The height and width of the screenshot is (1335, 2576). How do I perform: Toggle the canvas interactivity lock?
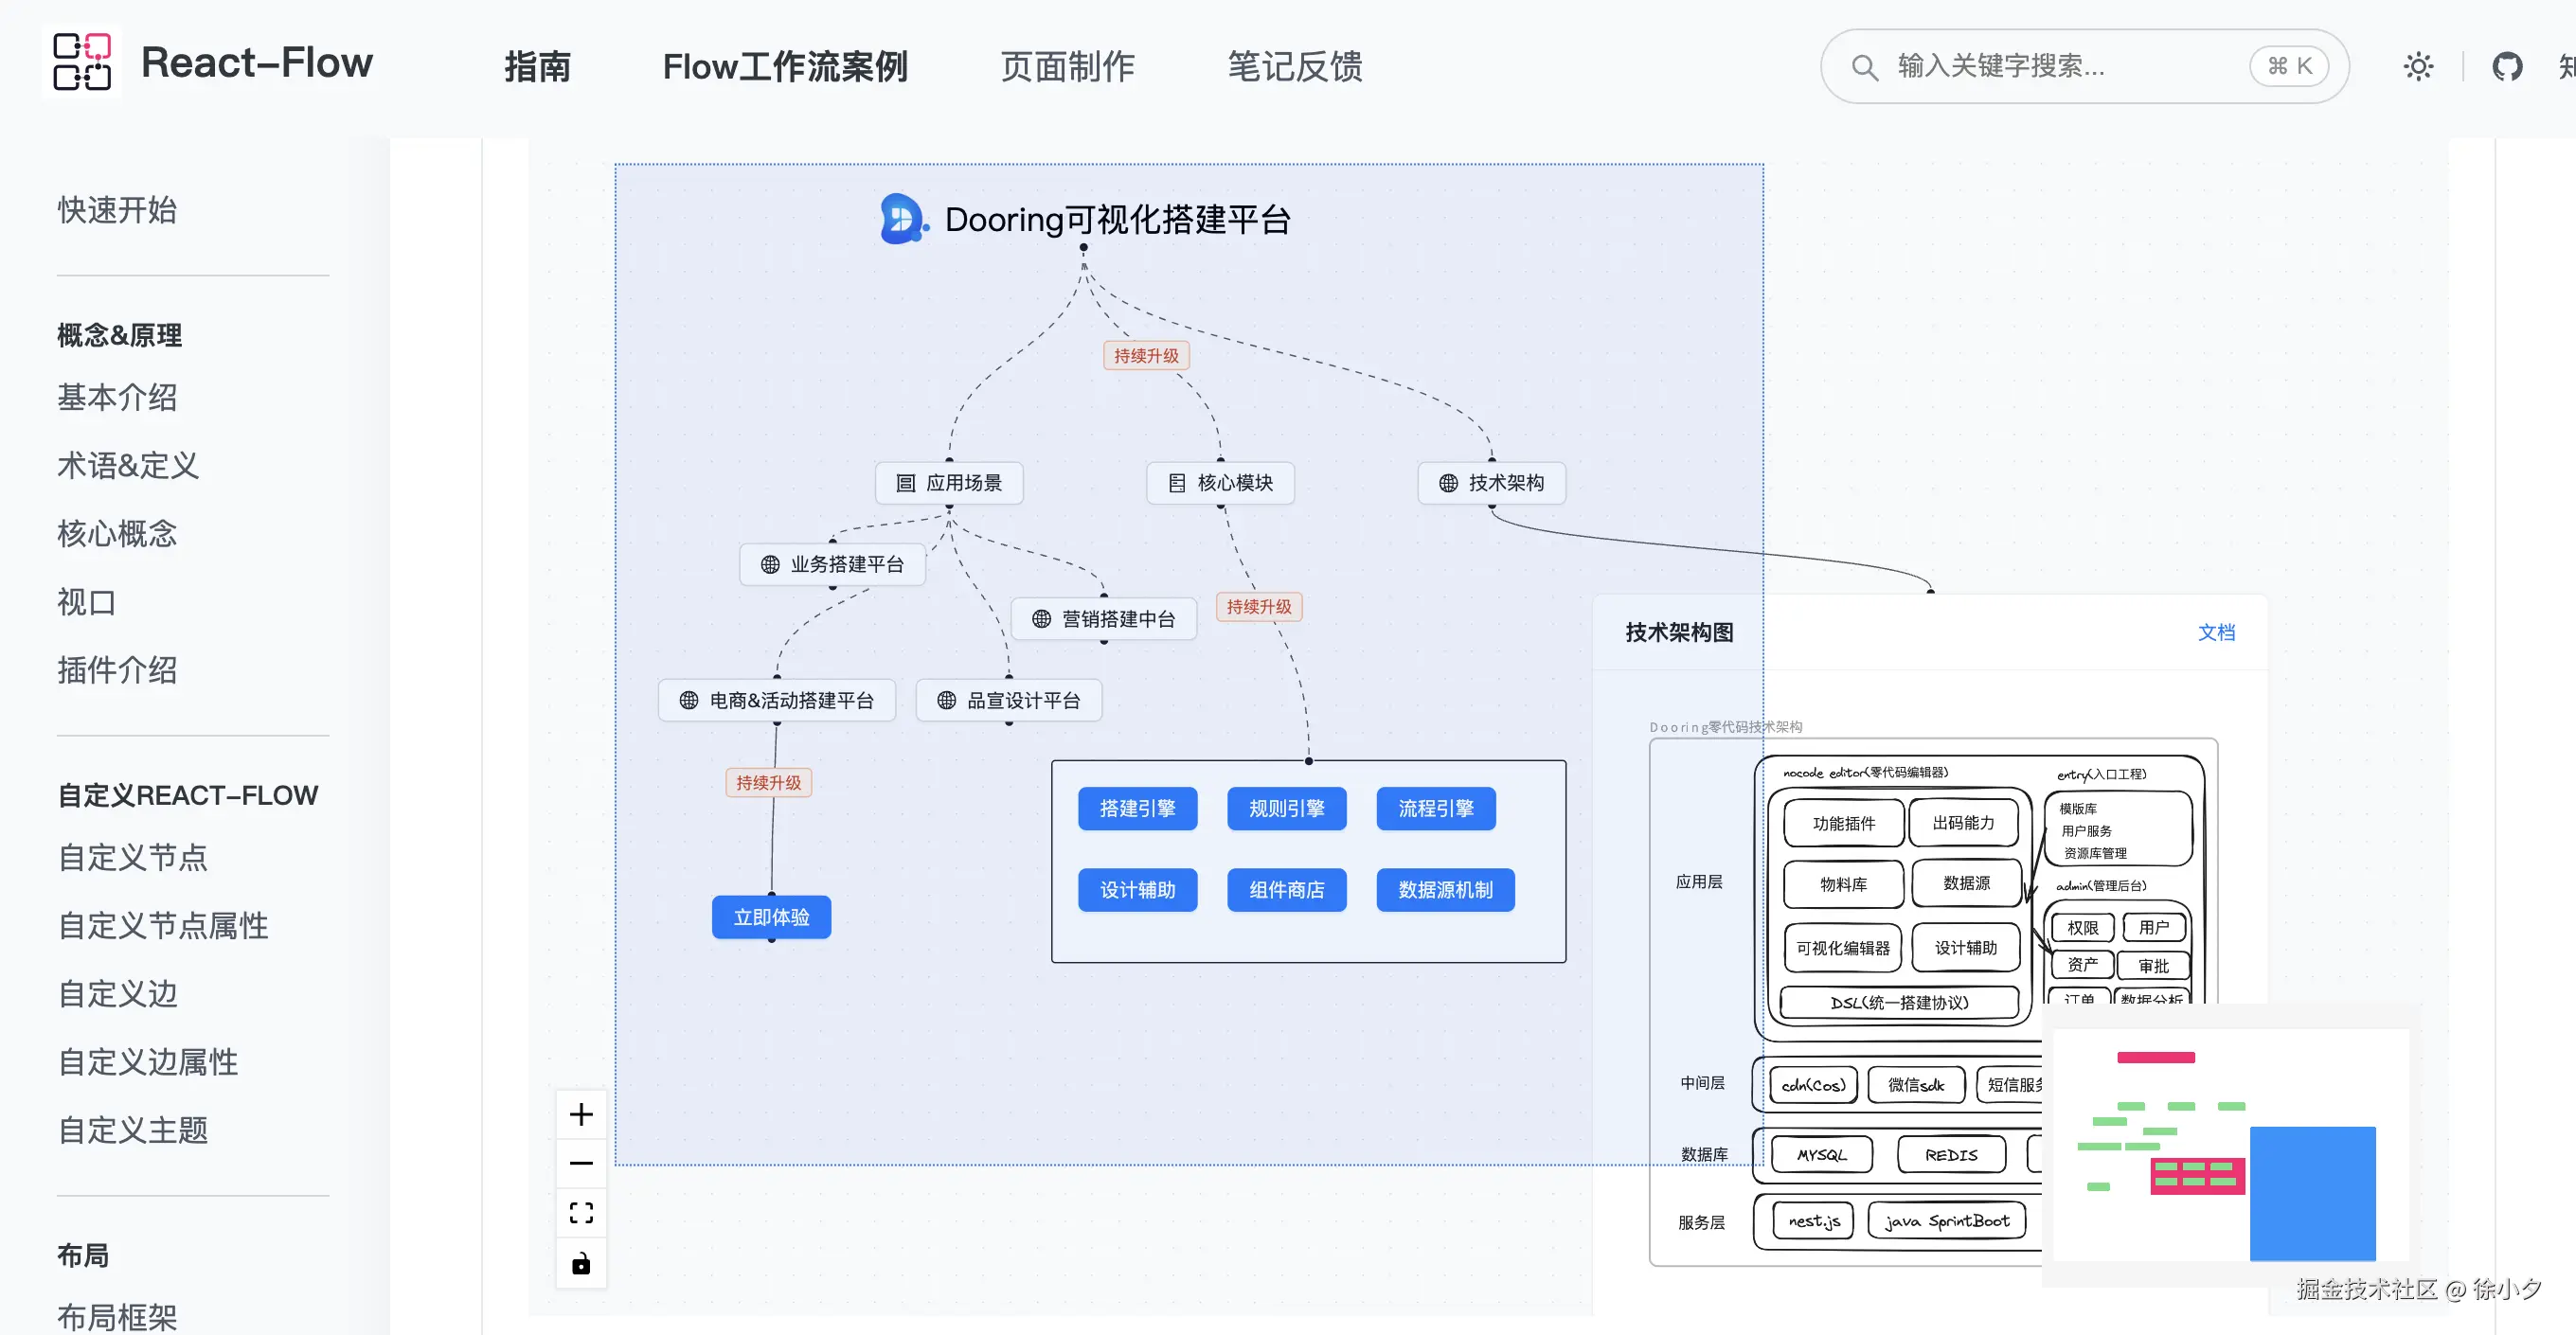click(581, 1264)
